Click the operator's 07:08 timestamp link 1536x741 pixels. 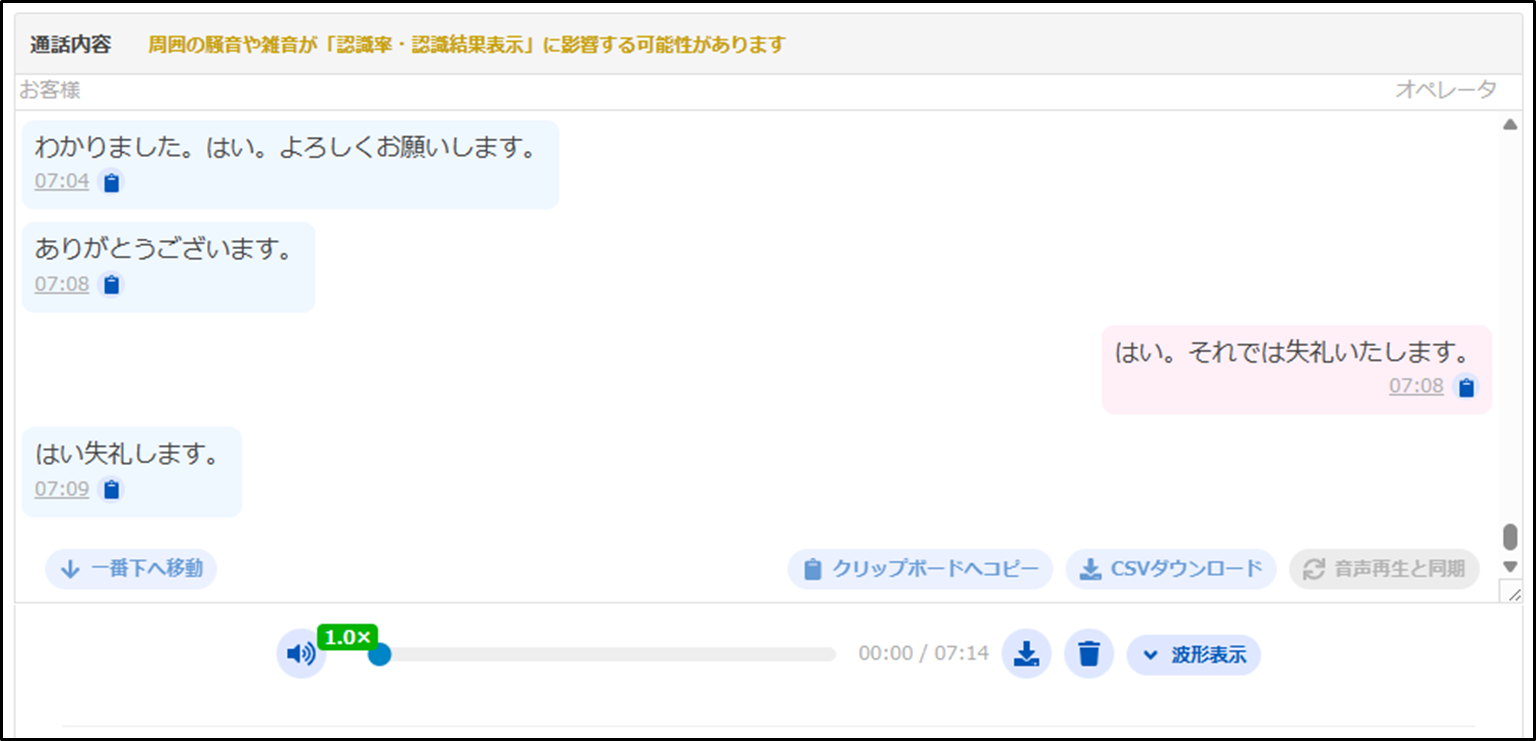pos(1415,386)
